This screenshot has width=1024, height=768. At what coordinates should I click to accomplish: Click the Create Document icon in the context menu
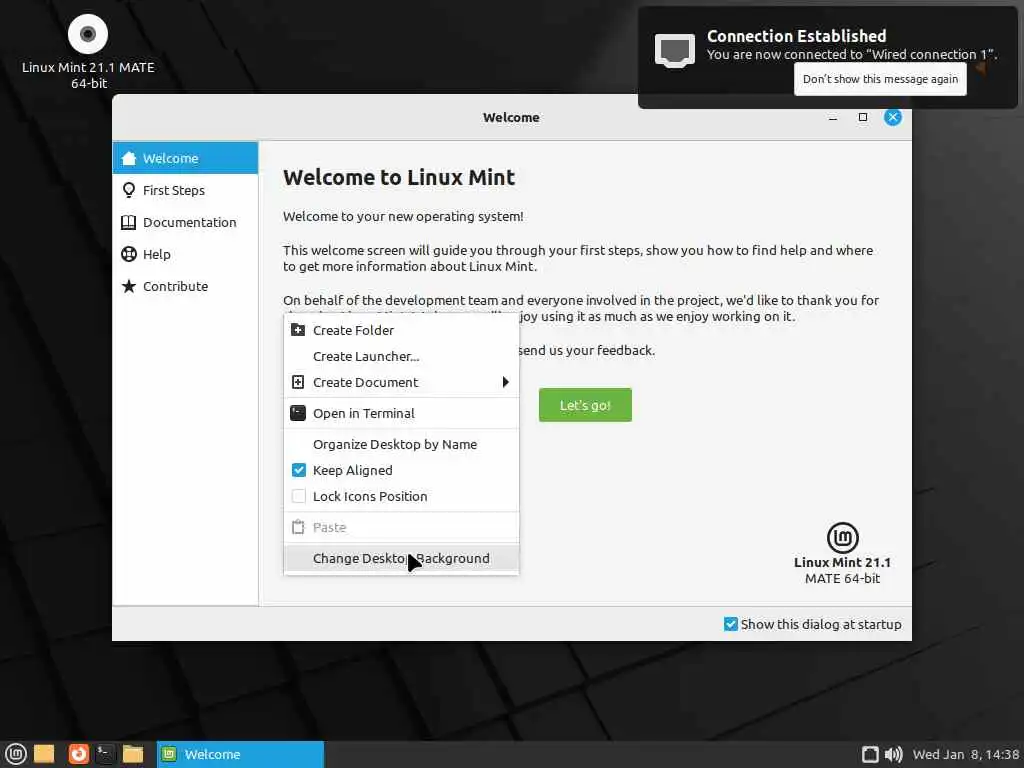click(298, 382)
